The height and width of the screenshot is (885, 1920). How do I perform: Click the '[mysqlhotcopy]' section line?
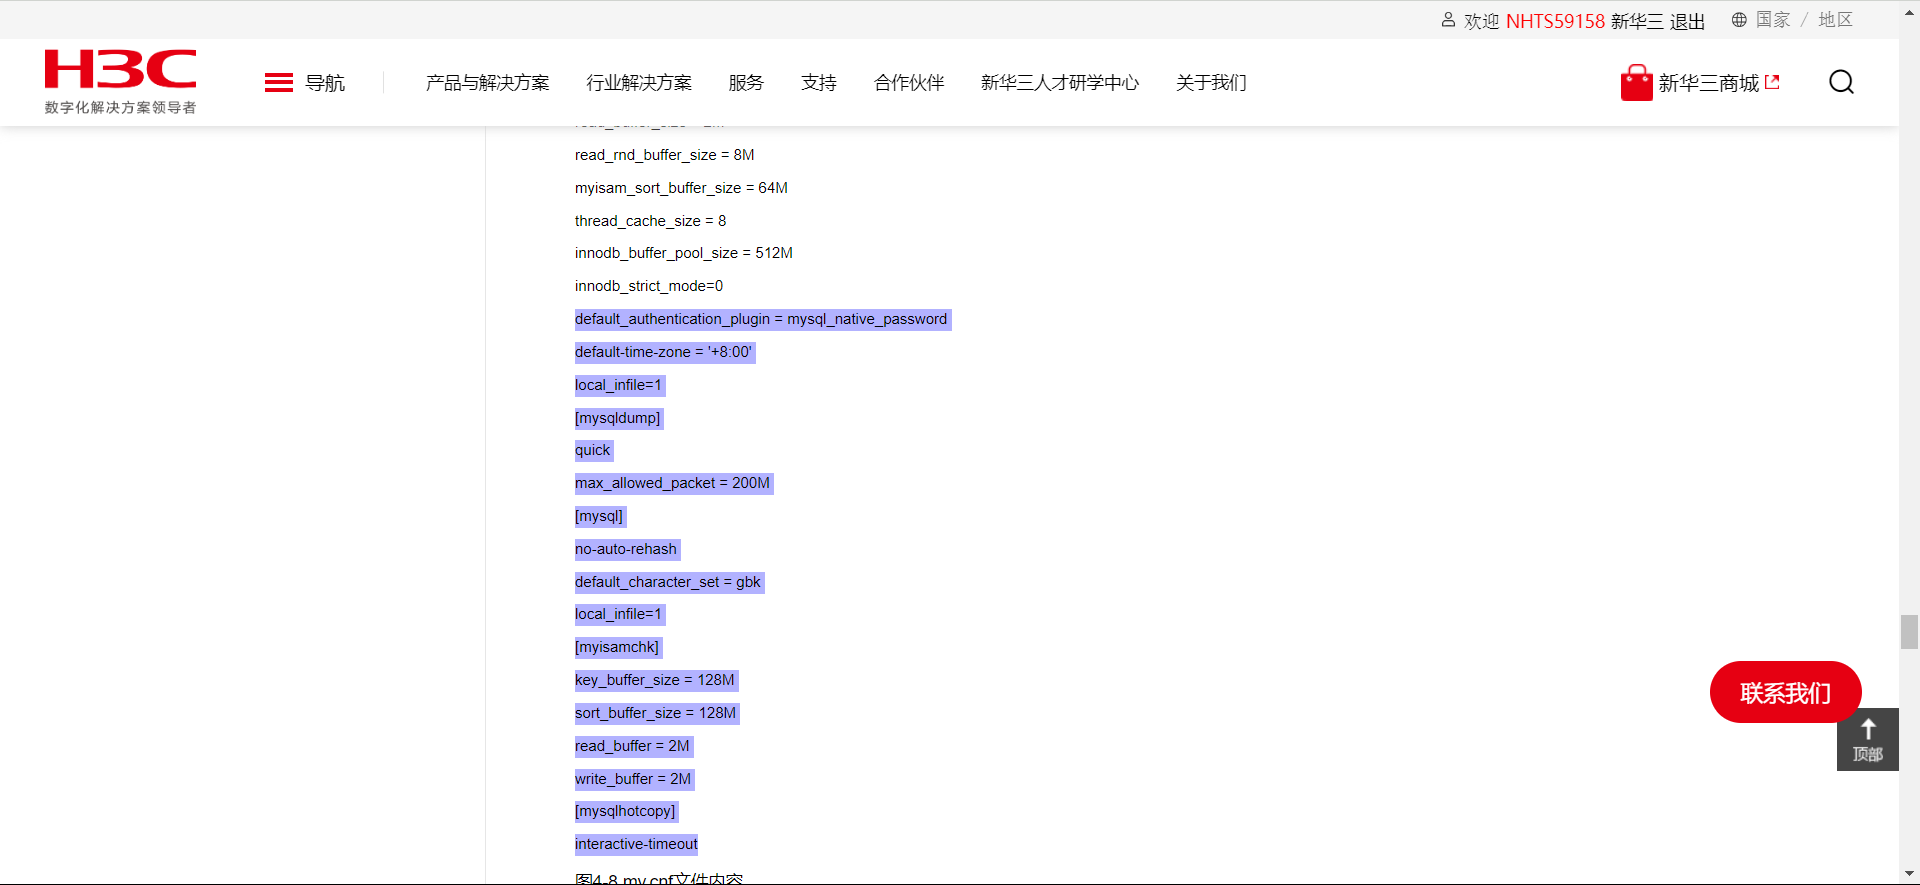point(625,811)
